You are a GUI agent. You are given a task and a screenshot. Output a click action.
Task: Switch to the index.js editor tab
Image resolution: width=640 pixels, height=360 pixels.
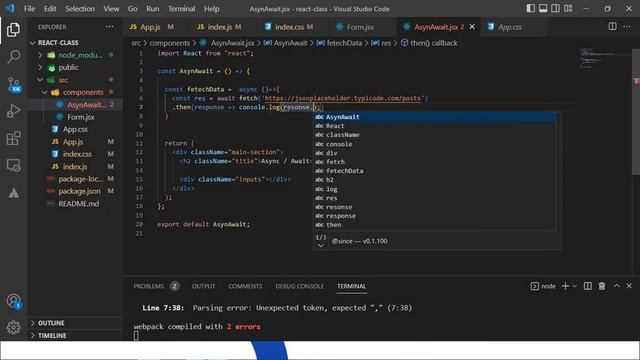tap(219, 27)
